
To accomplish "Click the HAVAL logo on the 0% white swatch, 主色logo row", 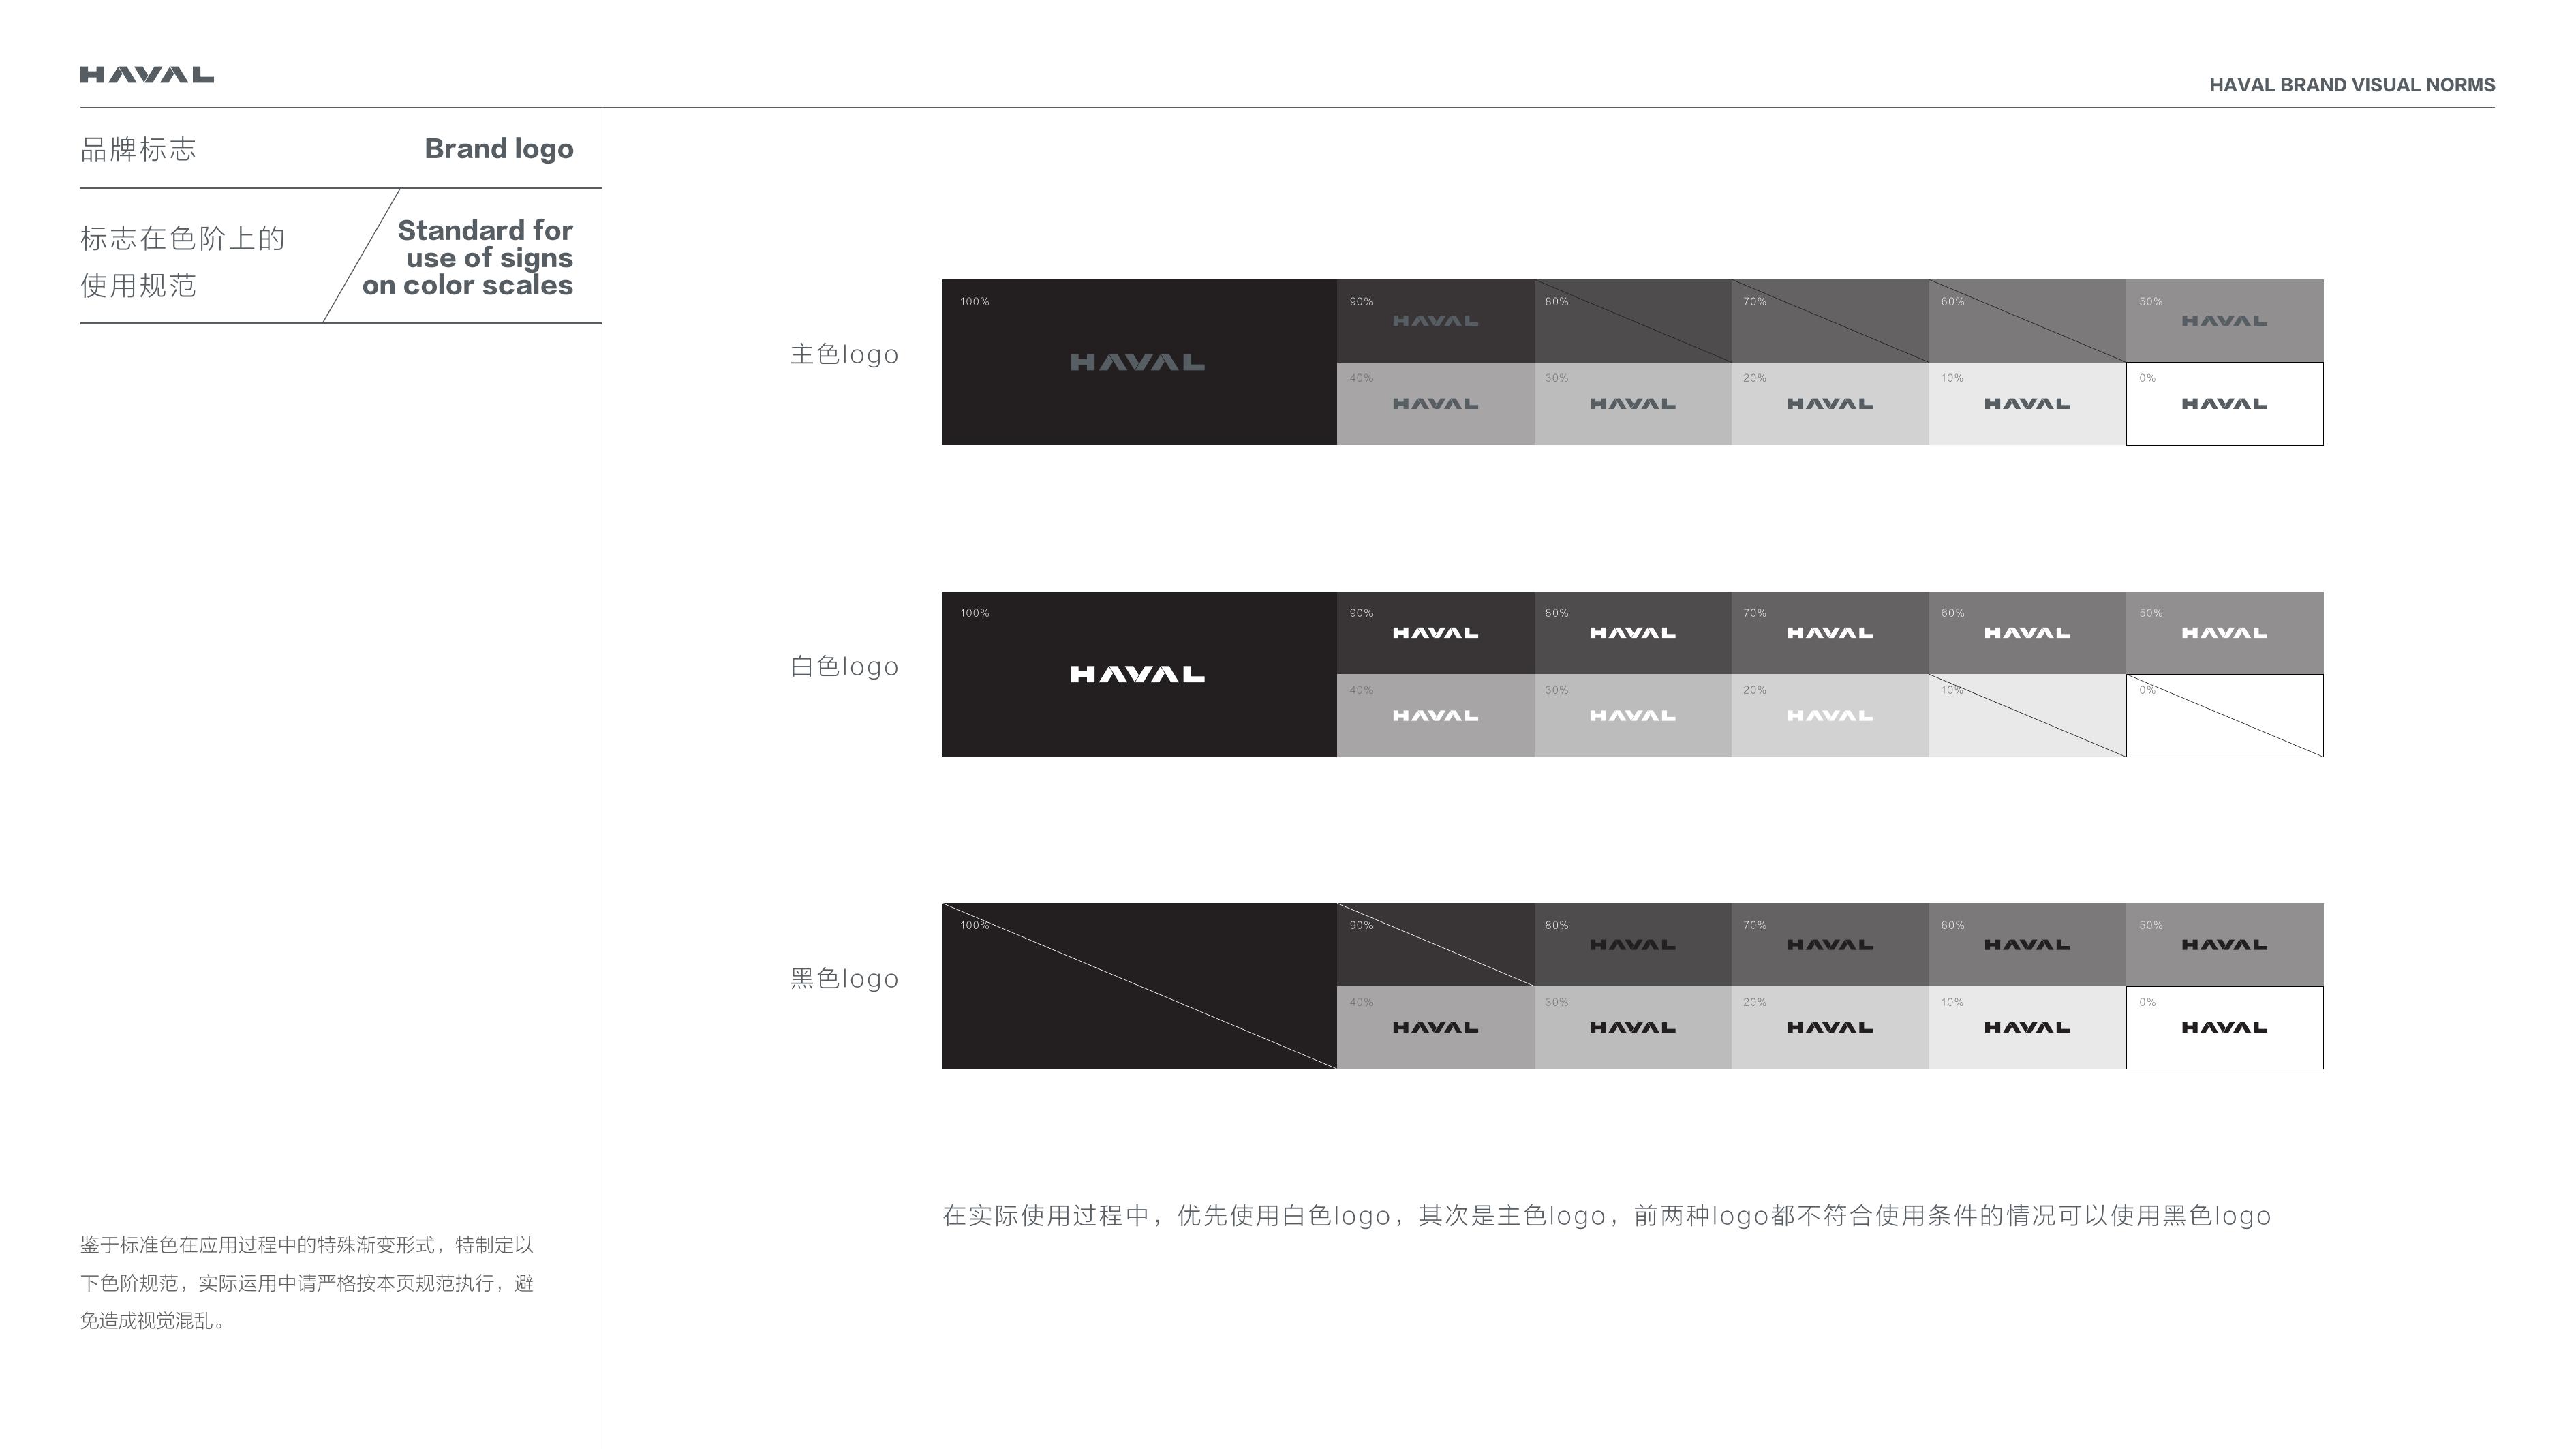I will point(2225,404).
